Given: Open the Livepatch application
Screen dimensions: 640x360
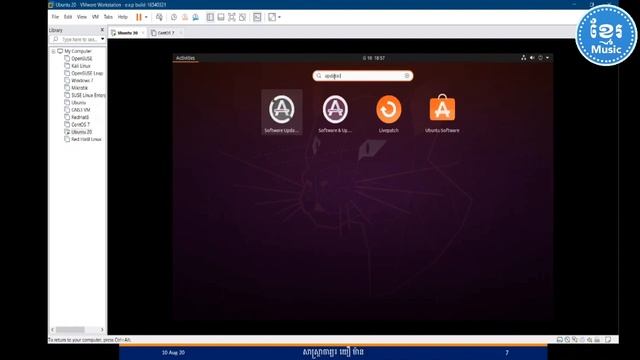Looking at the screenshot, I should [x=389, y=112].
